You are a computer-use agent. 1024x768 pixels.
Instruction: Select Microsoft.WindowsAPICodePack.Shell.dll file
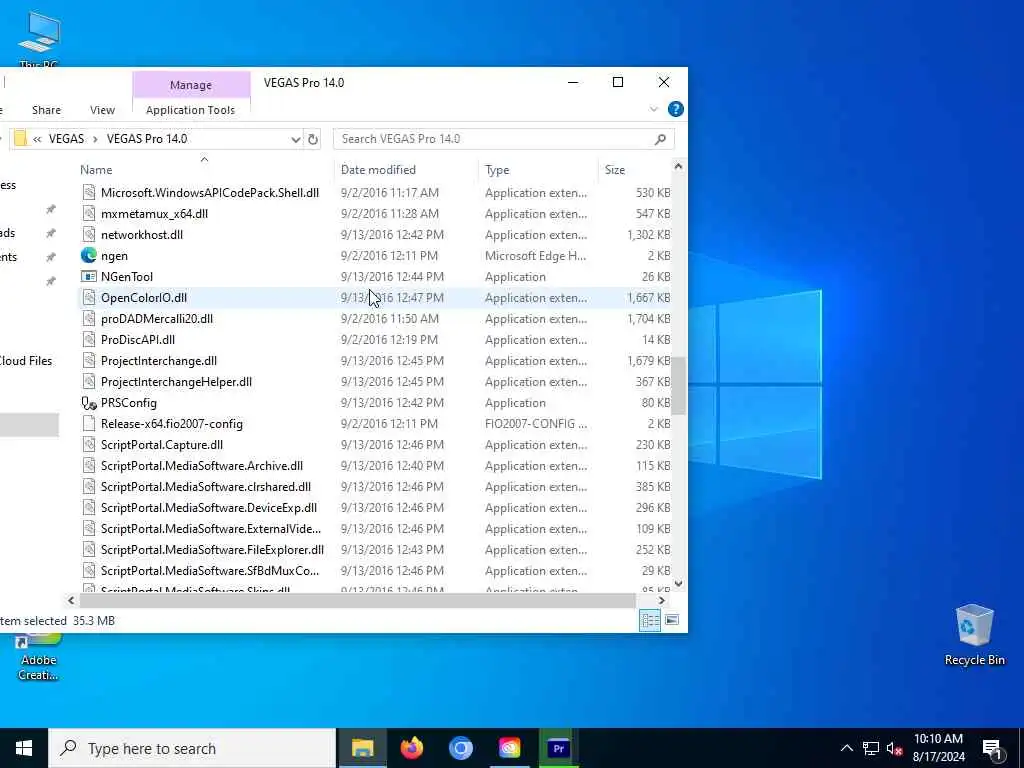(210, 193)
